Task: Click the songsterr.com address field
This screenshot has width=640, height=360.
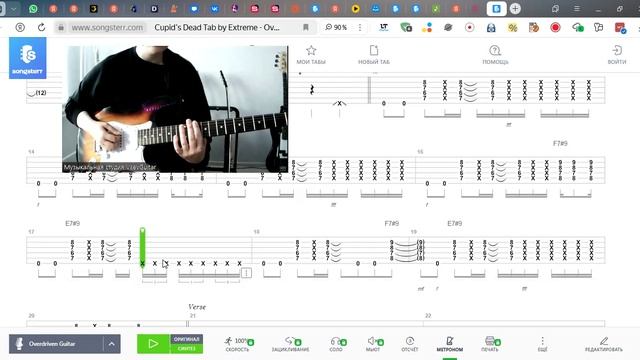Action: coord(107,27)
